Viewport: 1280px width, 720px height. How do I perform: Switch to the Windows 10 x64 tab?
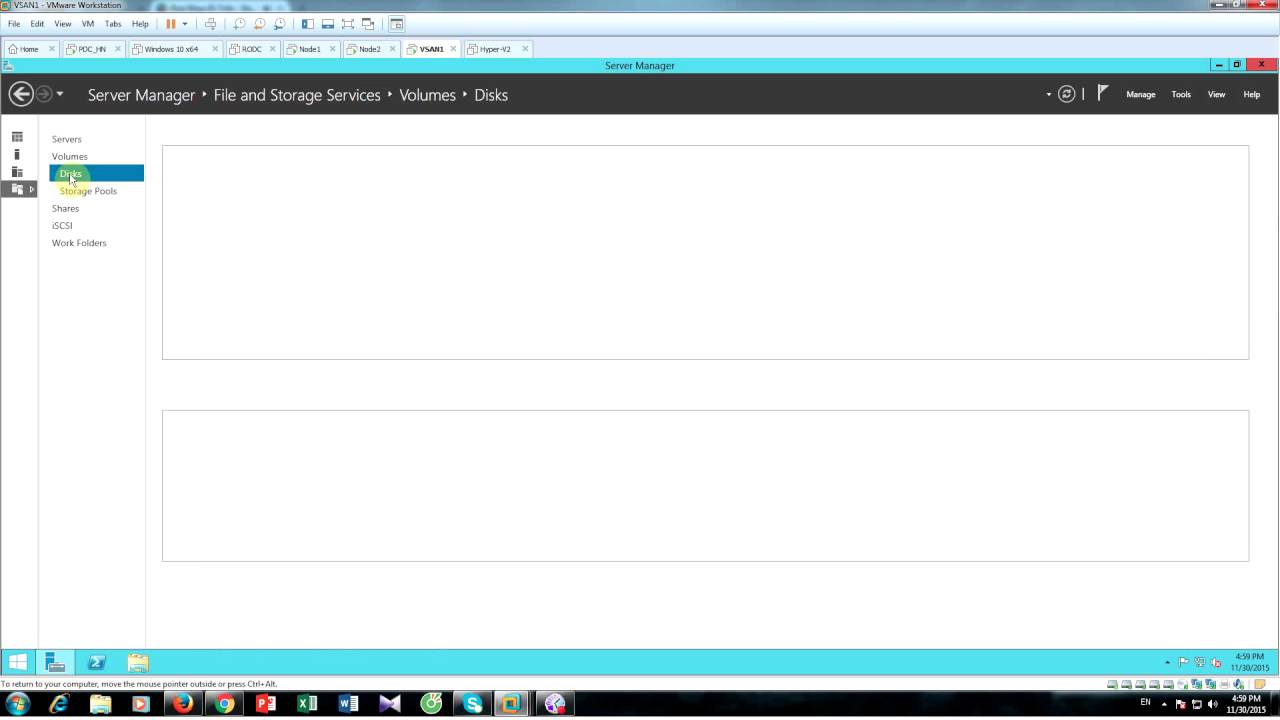pos(171,48)
